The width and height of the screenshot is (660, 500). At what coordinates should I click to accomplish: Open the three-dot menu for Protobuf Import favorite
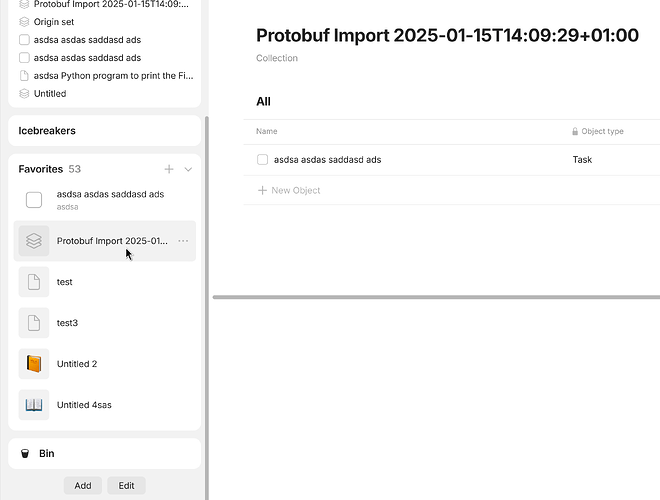pyautogui.click(x=183, y=241)
